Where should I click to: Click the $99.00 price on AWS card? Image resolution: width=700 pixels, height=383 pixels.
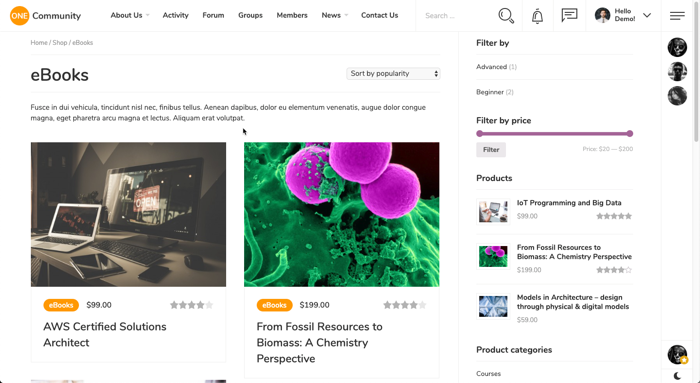(x=99, y=305)
